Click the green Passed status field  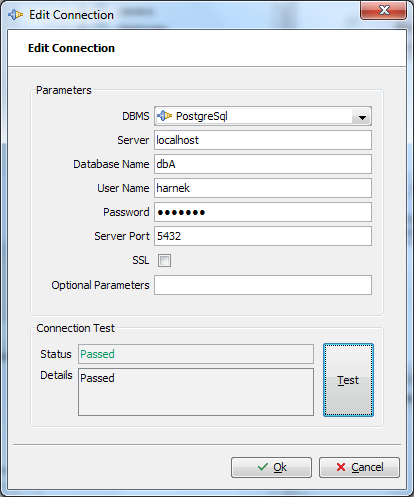coord(196,354)
